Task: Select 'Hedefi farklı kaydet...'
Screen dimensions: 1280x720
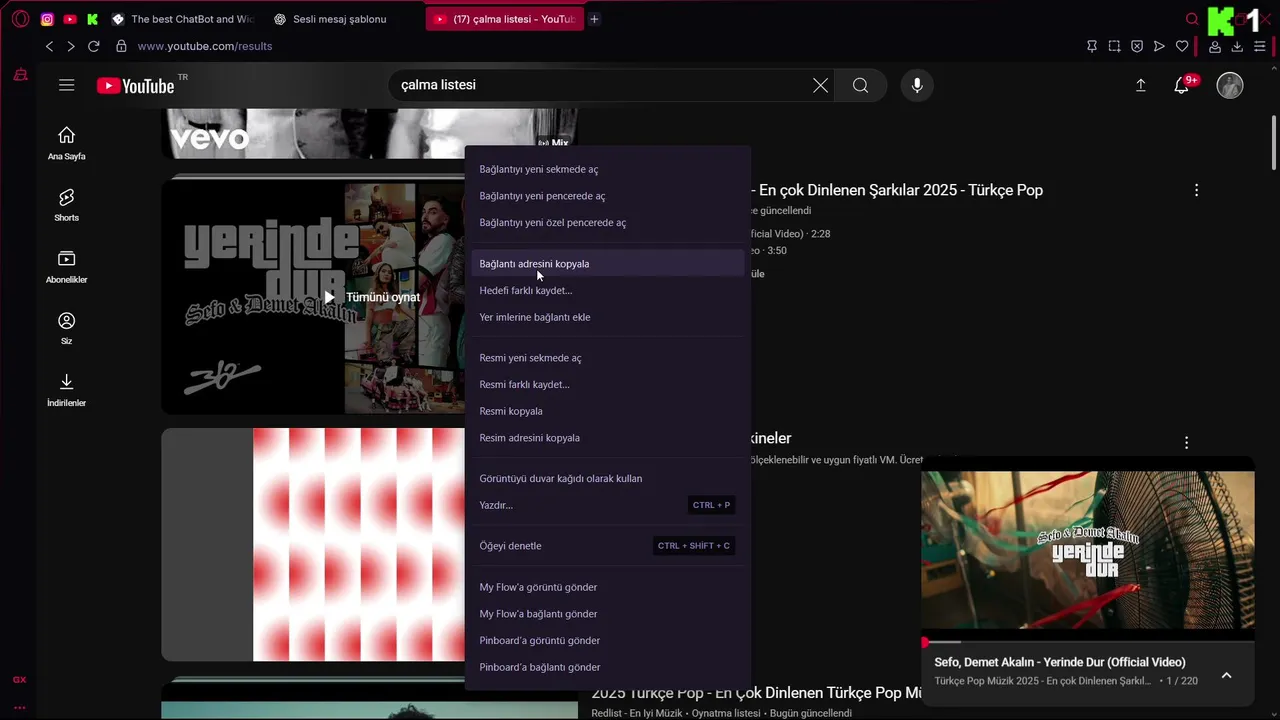Action: 608,291
